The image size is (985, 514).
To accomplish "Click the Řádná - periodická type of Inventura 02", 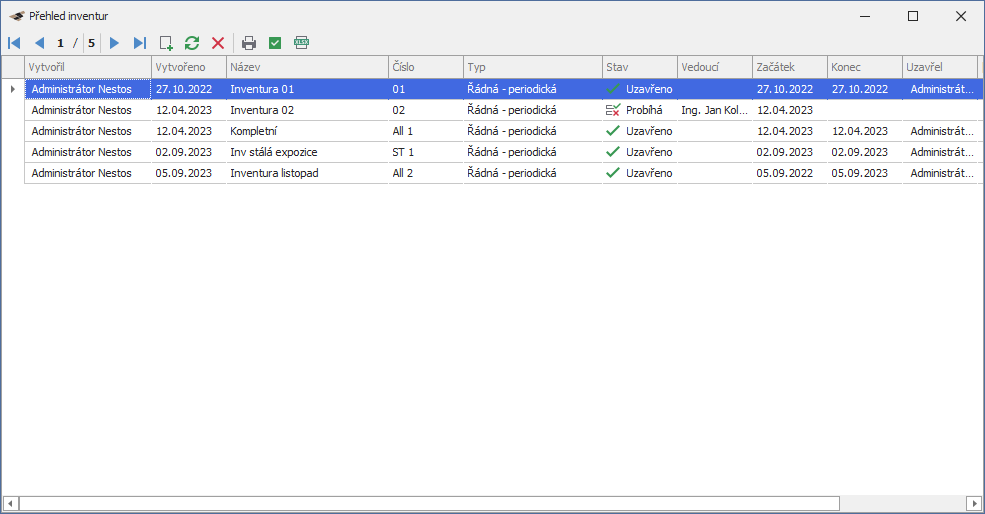I will click(x=533, y=110).
